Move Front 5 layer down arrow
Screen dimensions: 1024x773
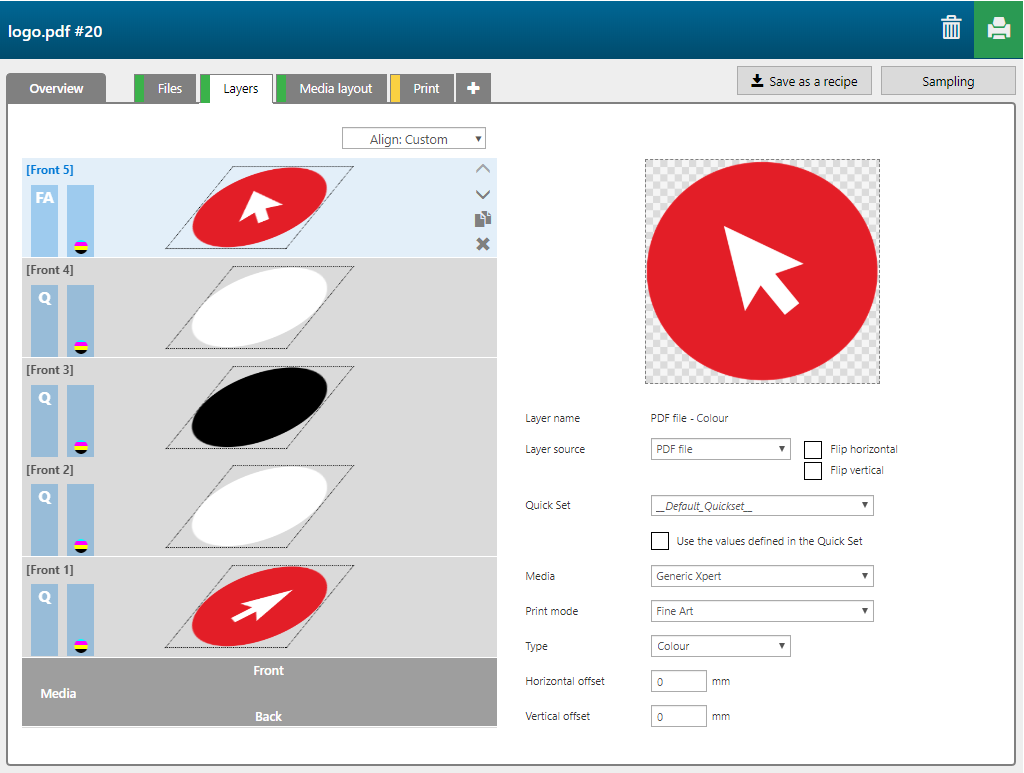(x=483, y=194)
